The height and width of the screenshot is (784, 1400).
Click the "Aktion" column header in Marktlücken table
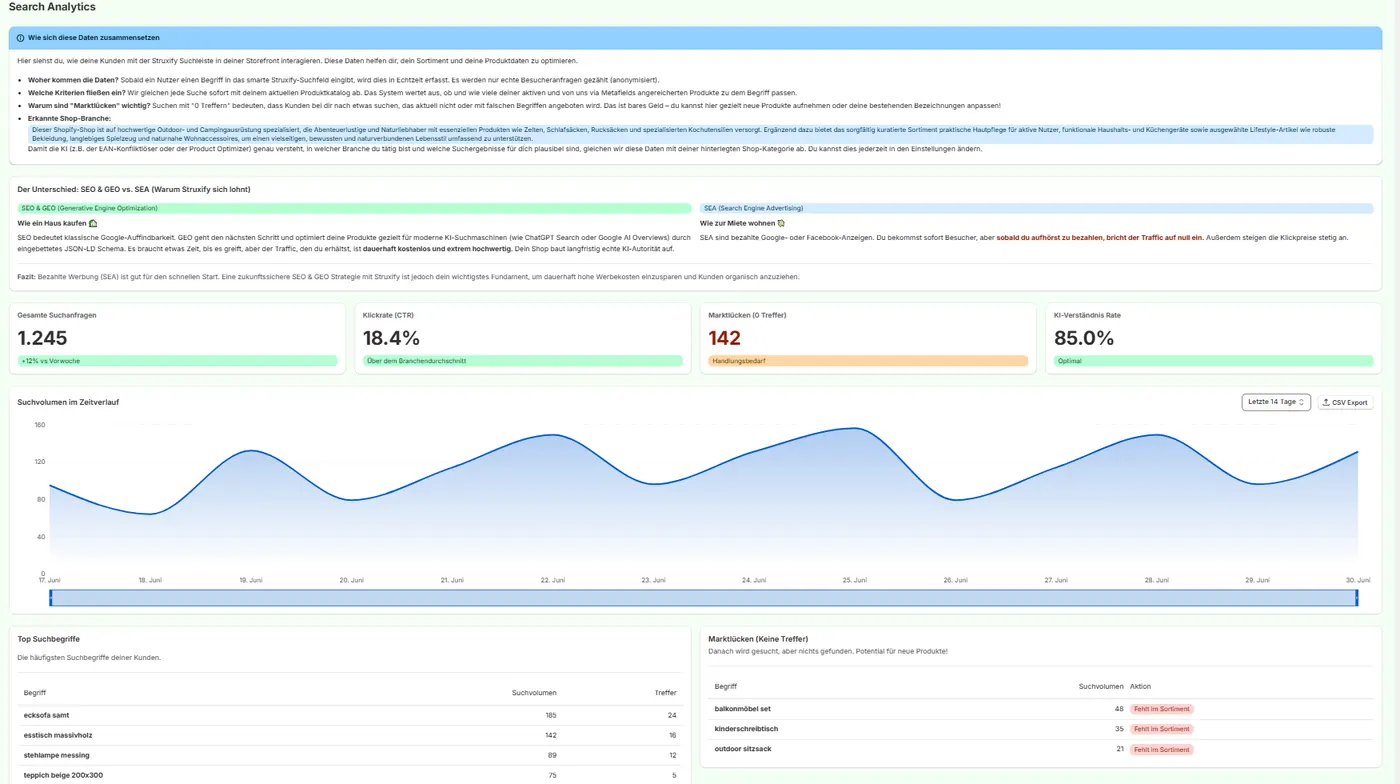pyautogui.click(x=1141, y=687)
